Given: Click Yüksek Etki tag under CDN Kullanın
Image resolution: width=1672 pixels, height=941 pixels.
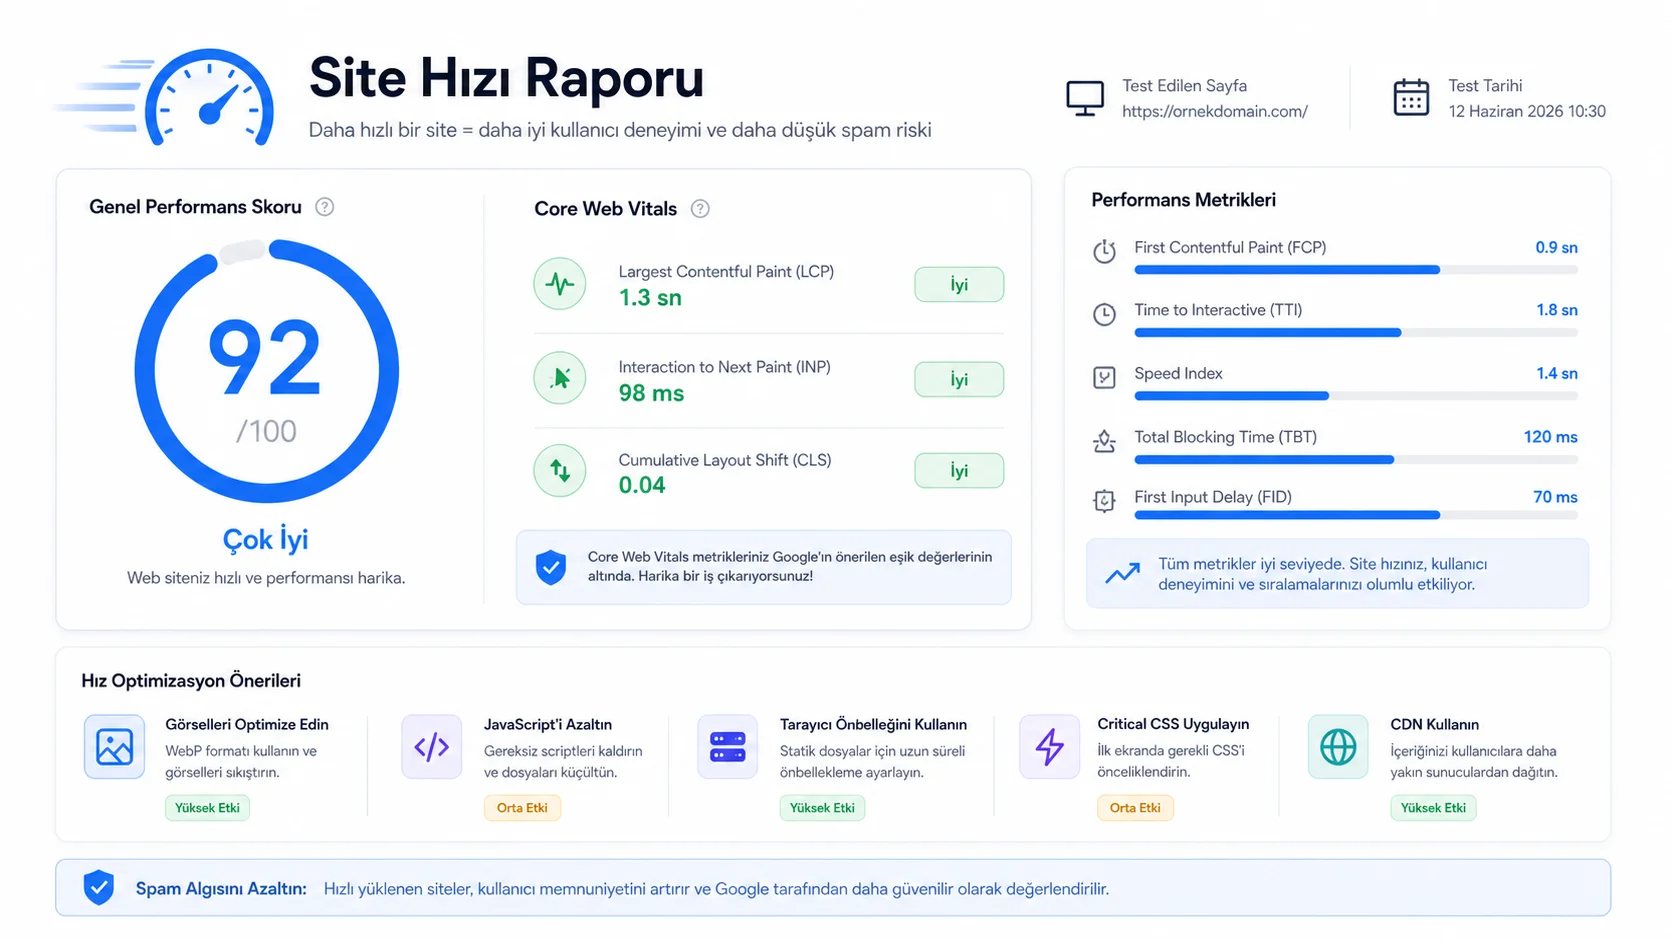Looking at the screenshot, I should click(1433, 808).
